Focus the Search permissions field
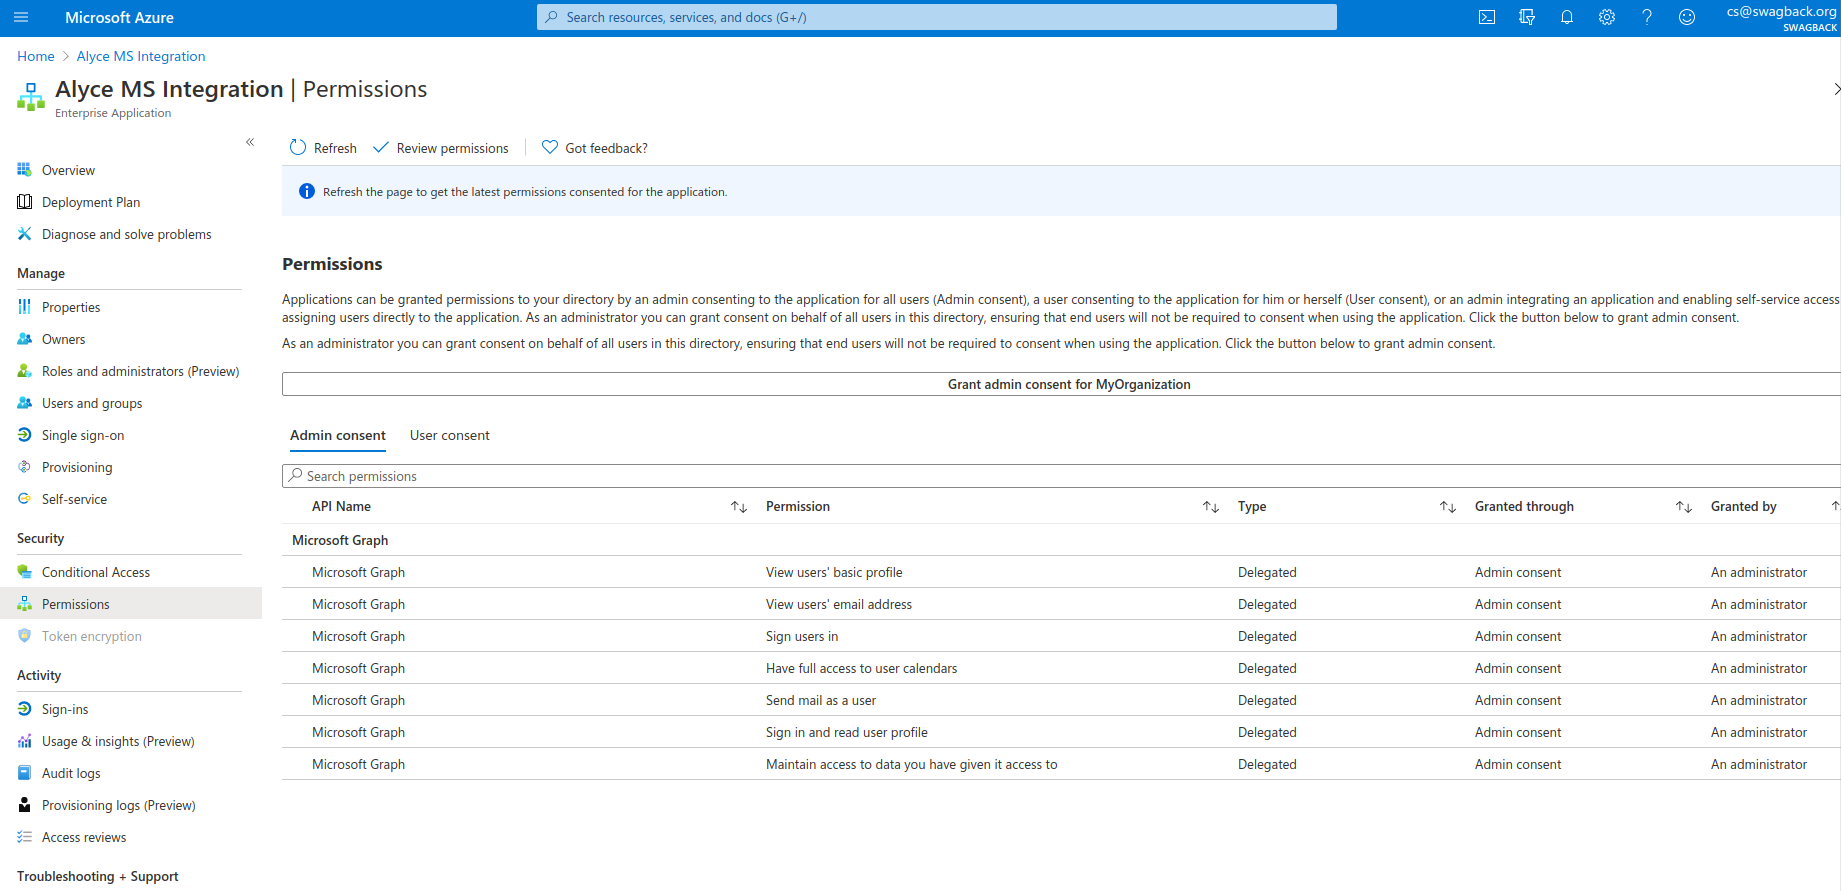The width and height of the screenshot is (1841, 891). click(x=1062, y=476)
